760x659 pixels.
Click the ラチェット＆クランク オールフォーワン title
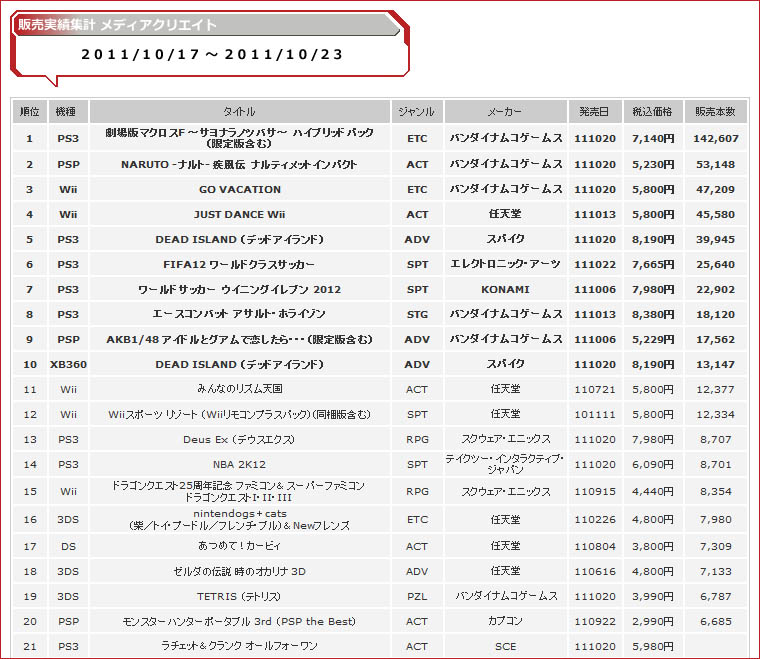click(x=239, y=646)
